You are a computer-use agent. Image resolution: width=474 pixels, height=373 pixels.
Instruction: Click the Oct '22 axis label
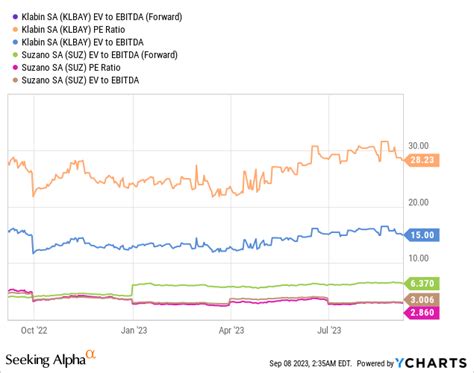pos(34,330)
